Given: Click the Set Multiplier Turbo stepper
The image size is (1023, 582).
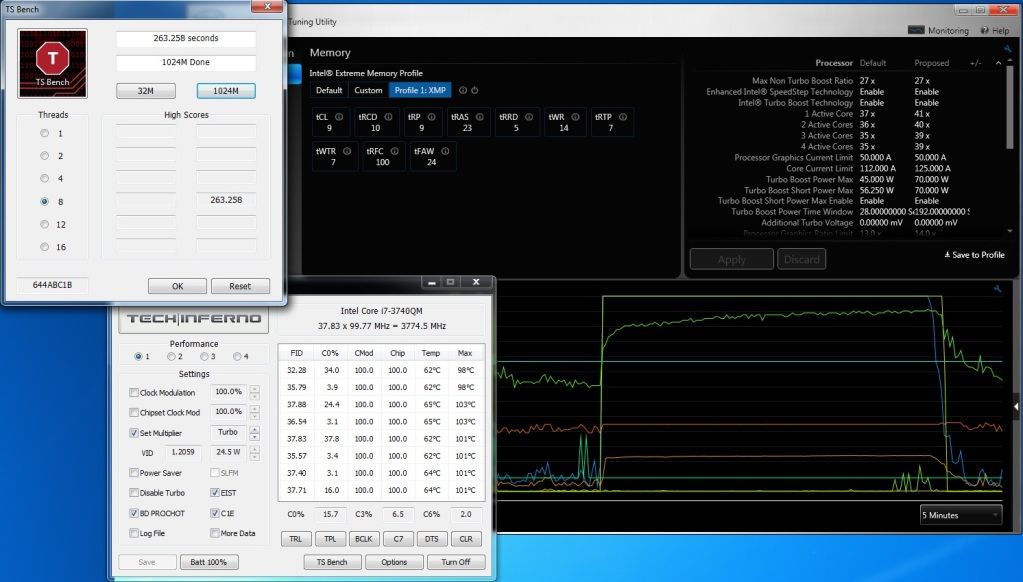Looking at the screenshot, I should 254,433.
